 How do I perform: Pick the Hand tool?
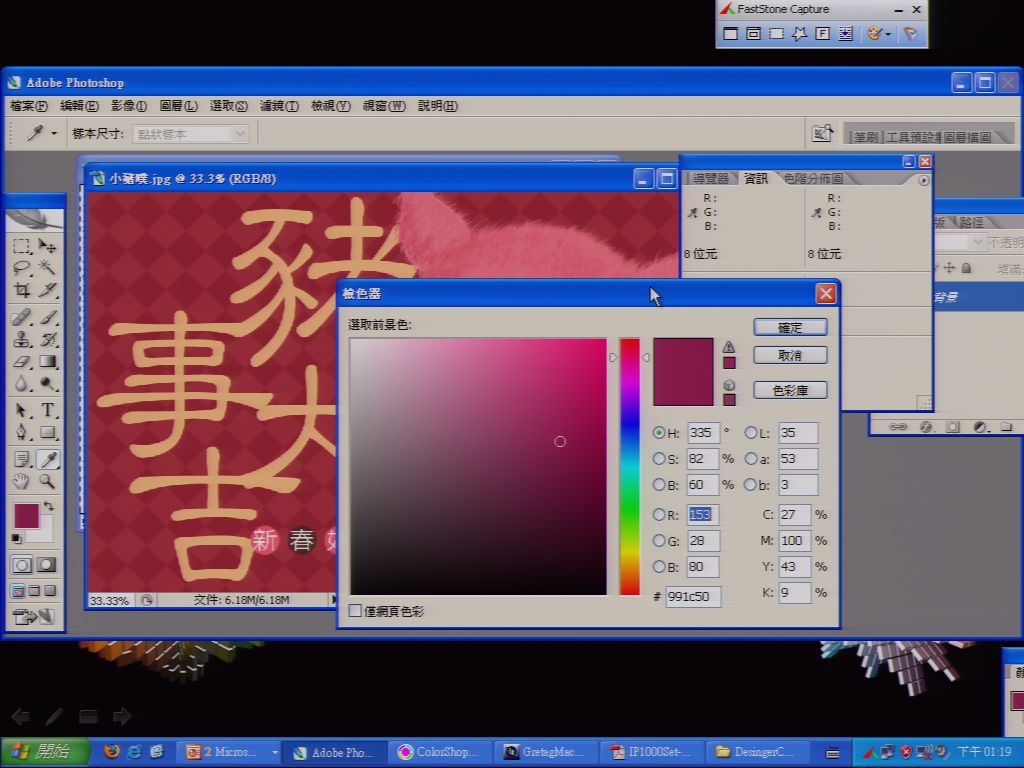(x=22, y=482)
